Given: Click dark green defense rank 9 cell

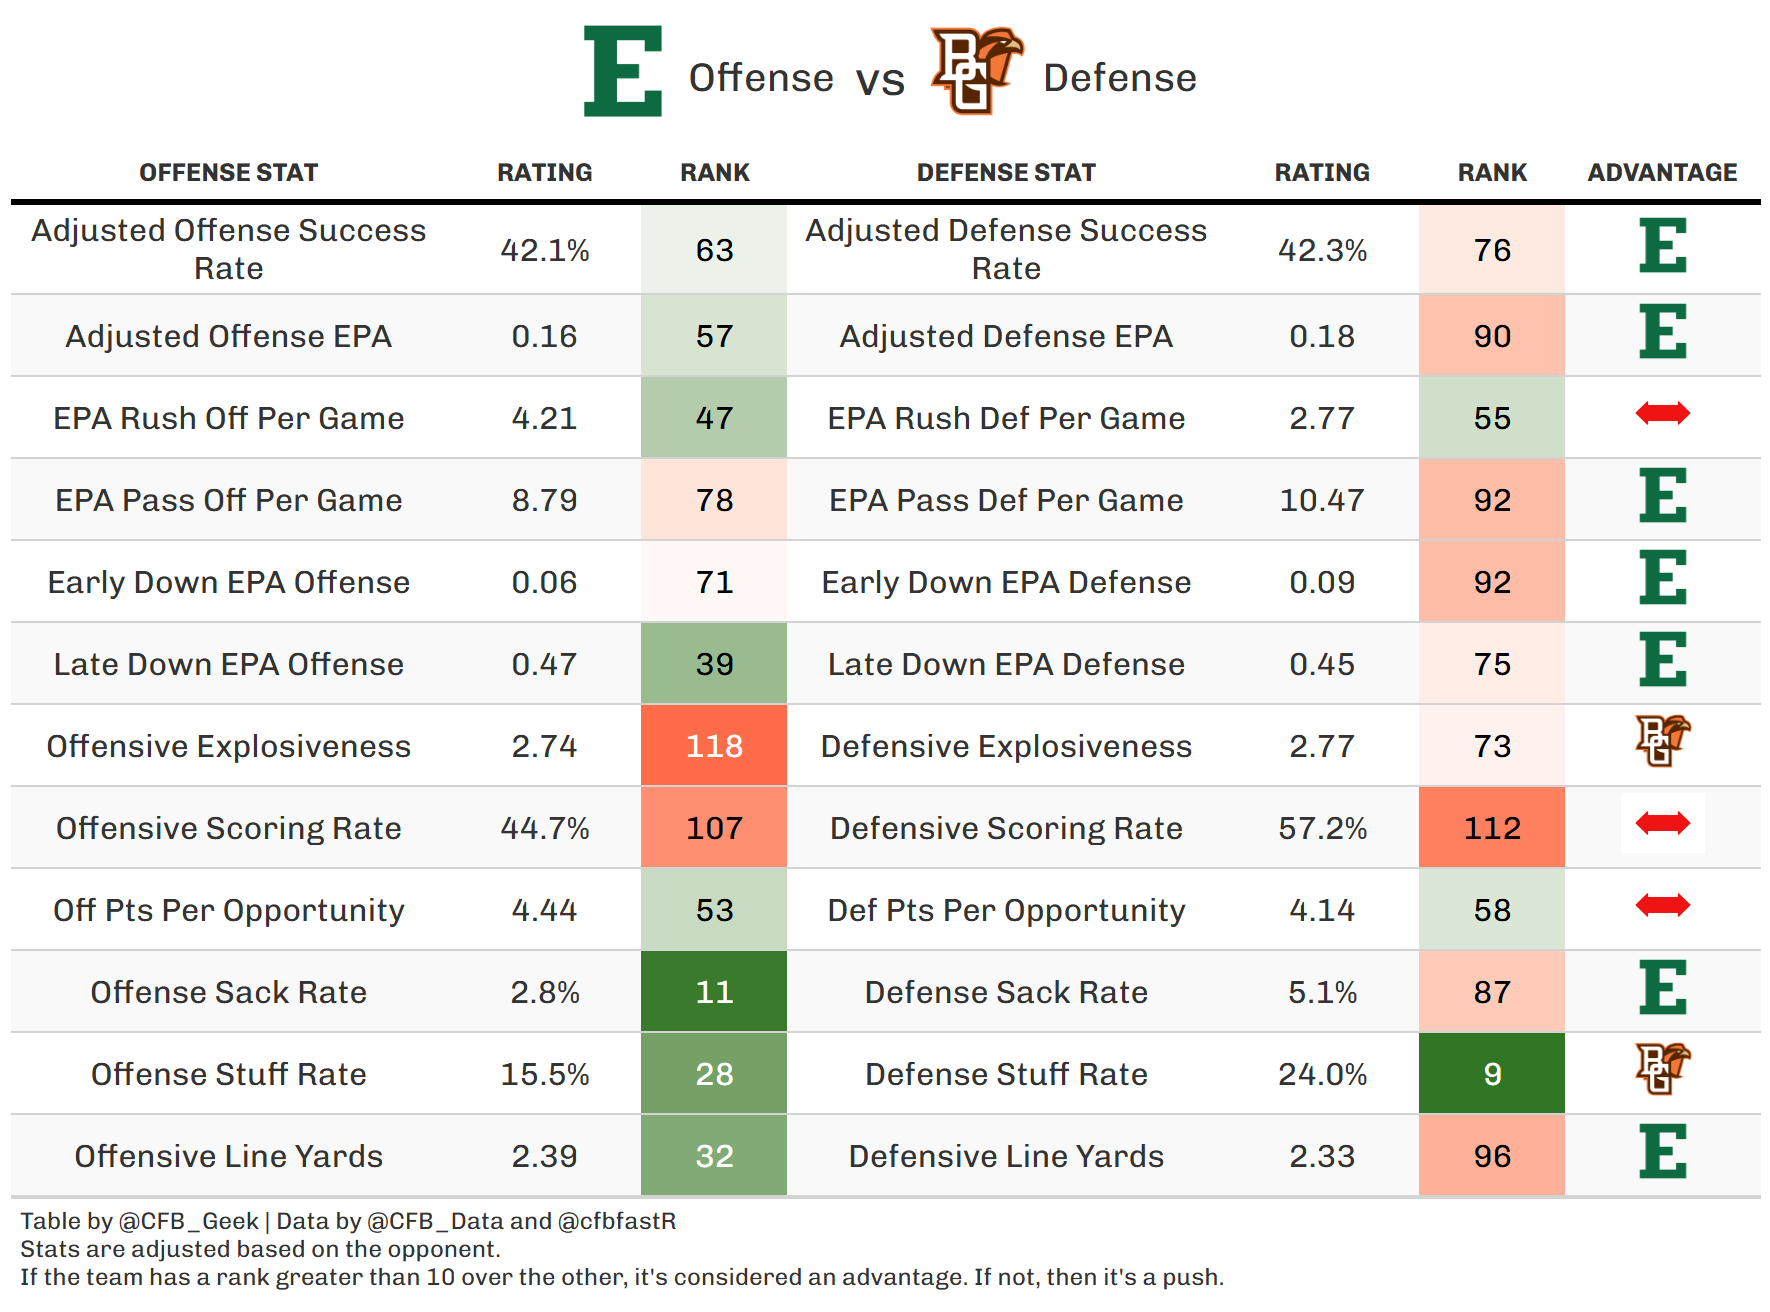Looking at the screenshot, I should tap(1491, 1074).
